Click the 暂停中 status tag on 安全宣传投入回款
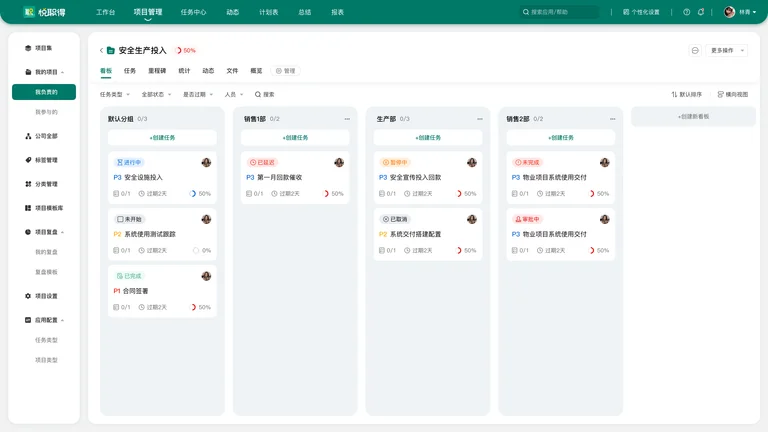Viewport: 768px width, 432px height. [395, 163]
